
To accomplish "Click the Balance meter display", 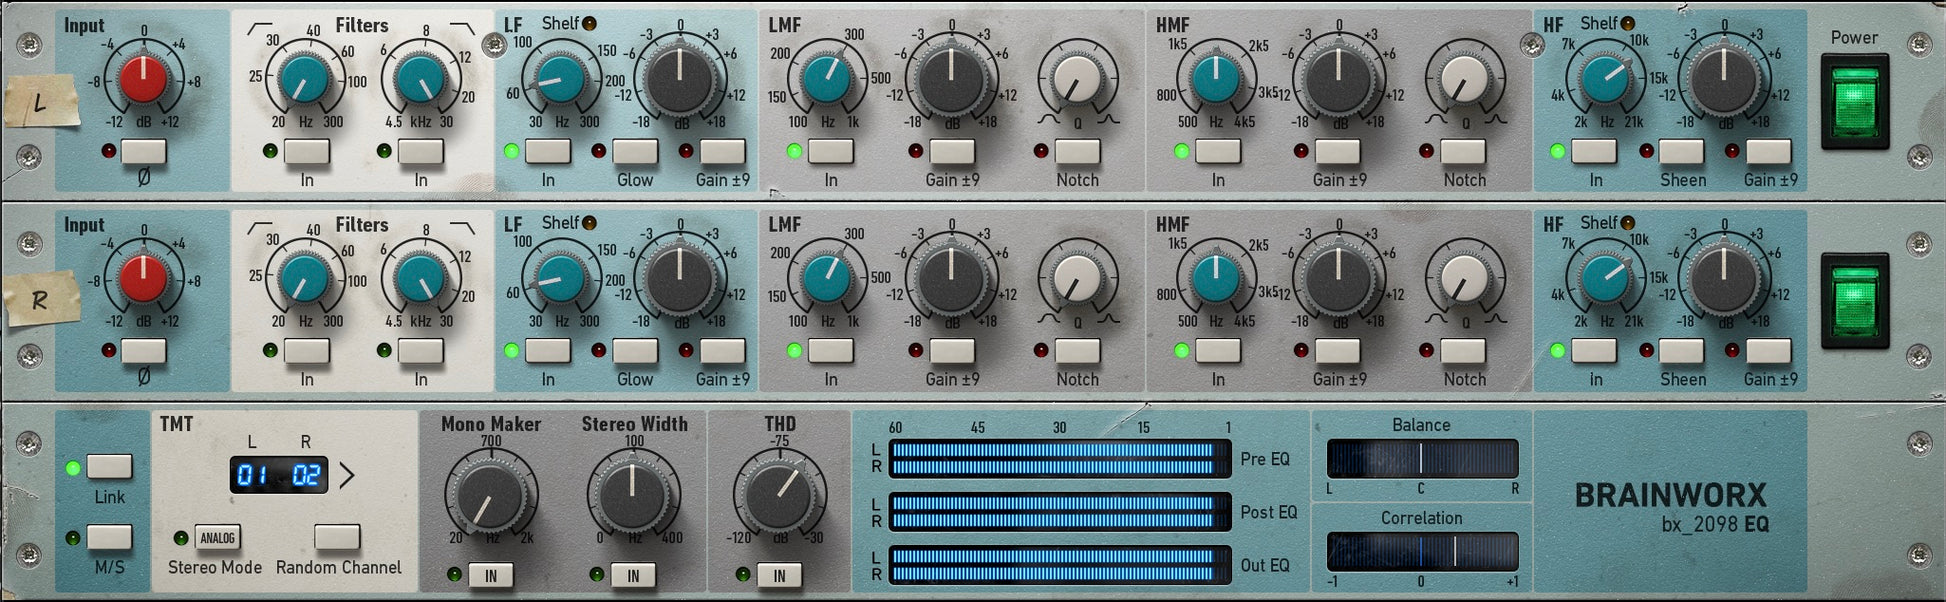I will pos(1421,459).
